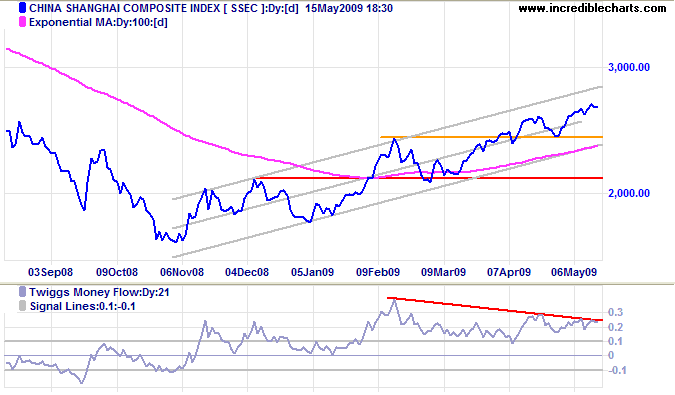Click the 0.2 money flow axis value
Screen dimensions: 675x395
pyautogui.click(x=615, y=327)
